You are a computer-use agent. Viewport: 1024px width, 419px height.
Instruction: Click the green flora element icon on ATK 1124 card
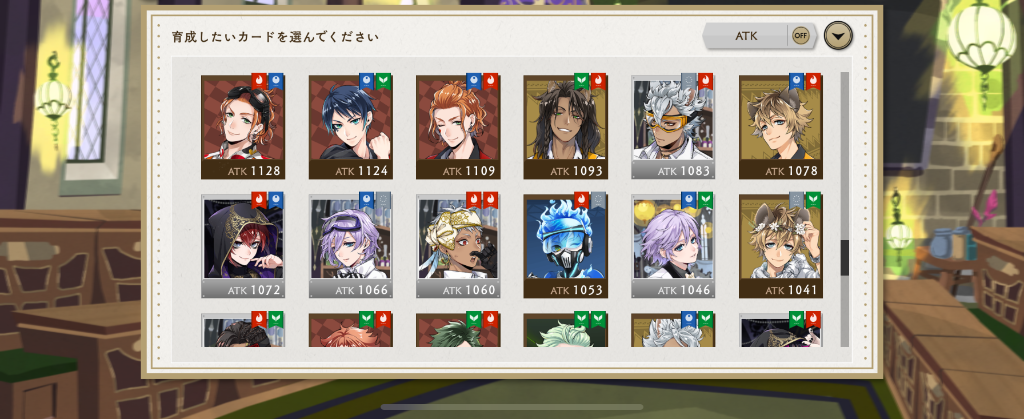pyautogui.click(x=383, y=81)
